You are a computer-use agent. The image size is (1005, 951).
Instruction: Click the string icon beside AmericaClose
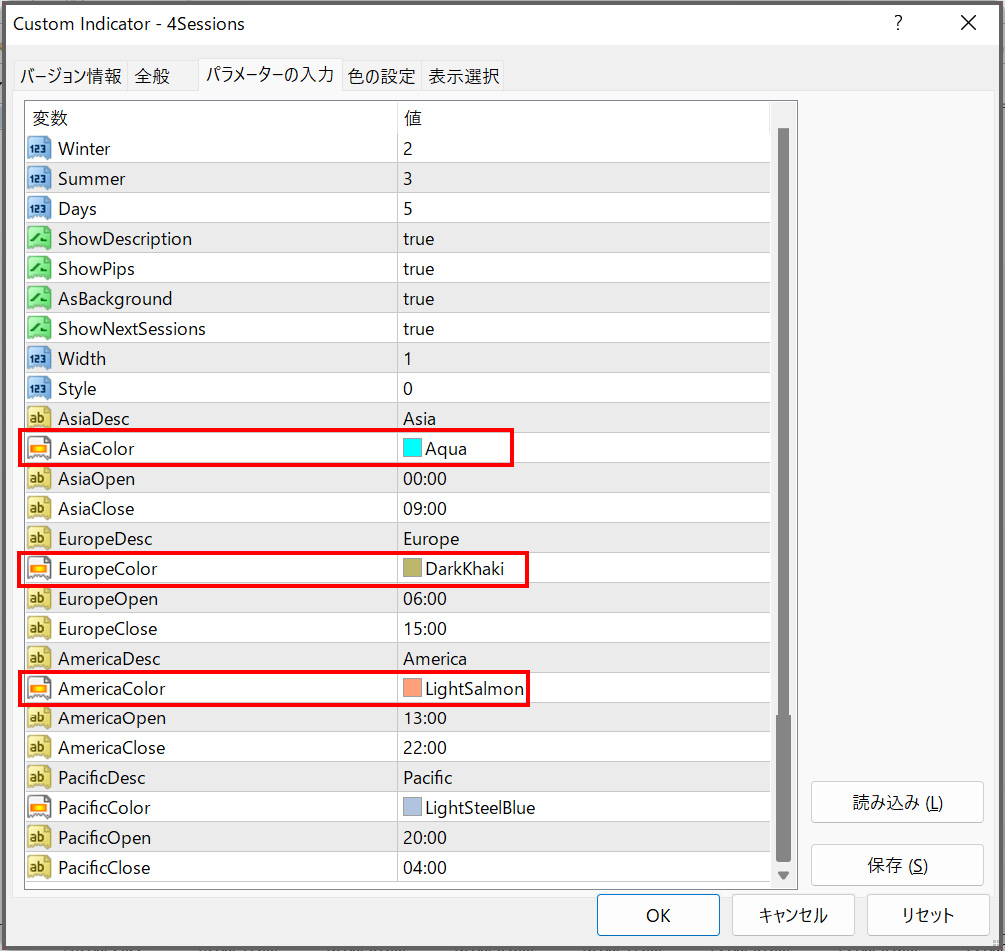coord(39,748)
